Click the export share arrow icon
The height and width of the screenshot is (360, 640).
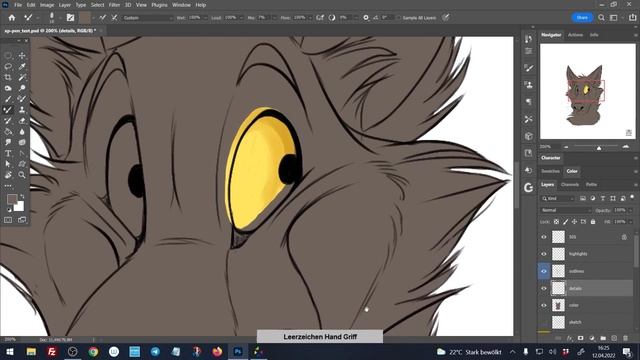632,18
